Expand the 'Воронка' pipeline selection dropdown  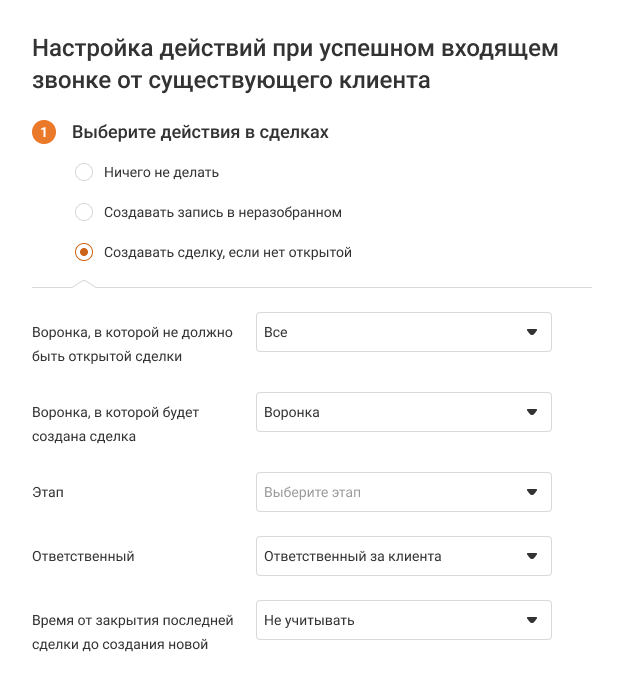(390, 412)
